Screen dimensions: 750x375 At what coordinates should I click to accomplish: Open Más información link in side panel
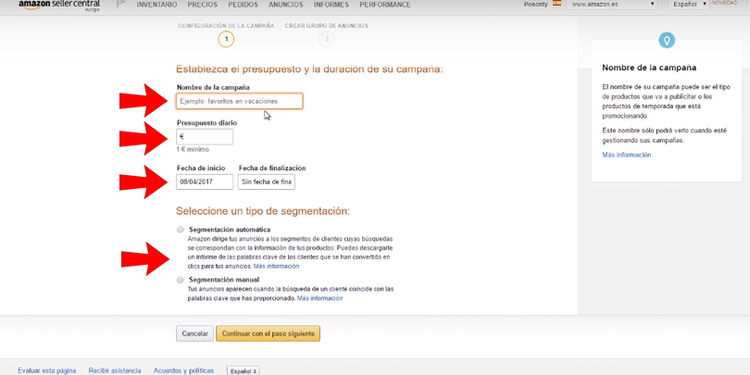[x=627, y=155]
